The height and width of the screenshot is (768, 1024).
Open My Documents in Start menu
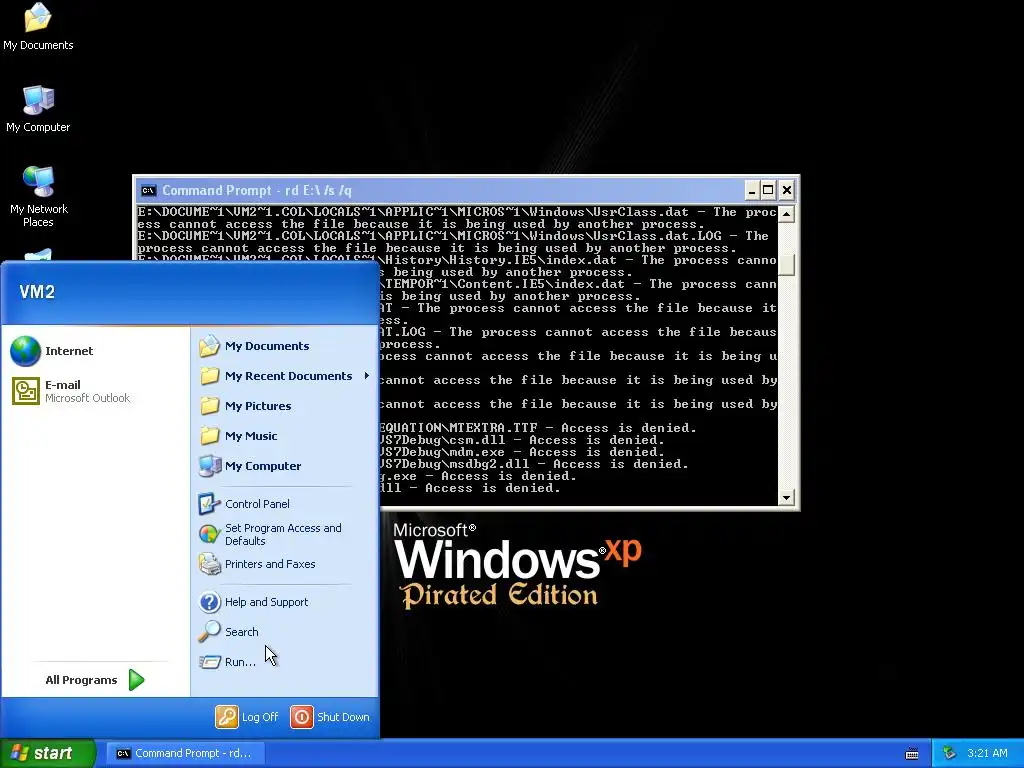254,346
